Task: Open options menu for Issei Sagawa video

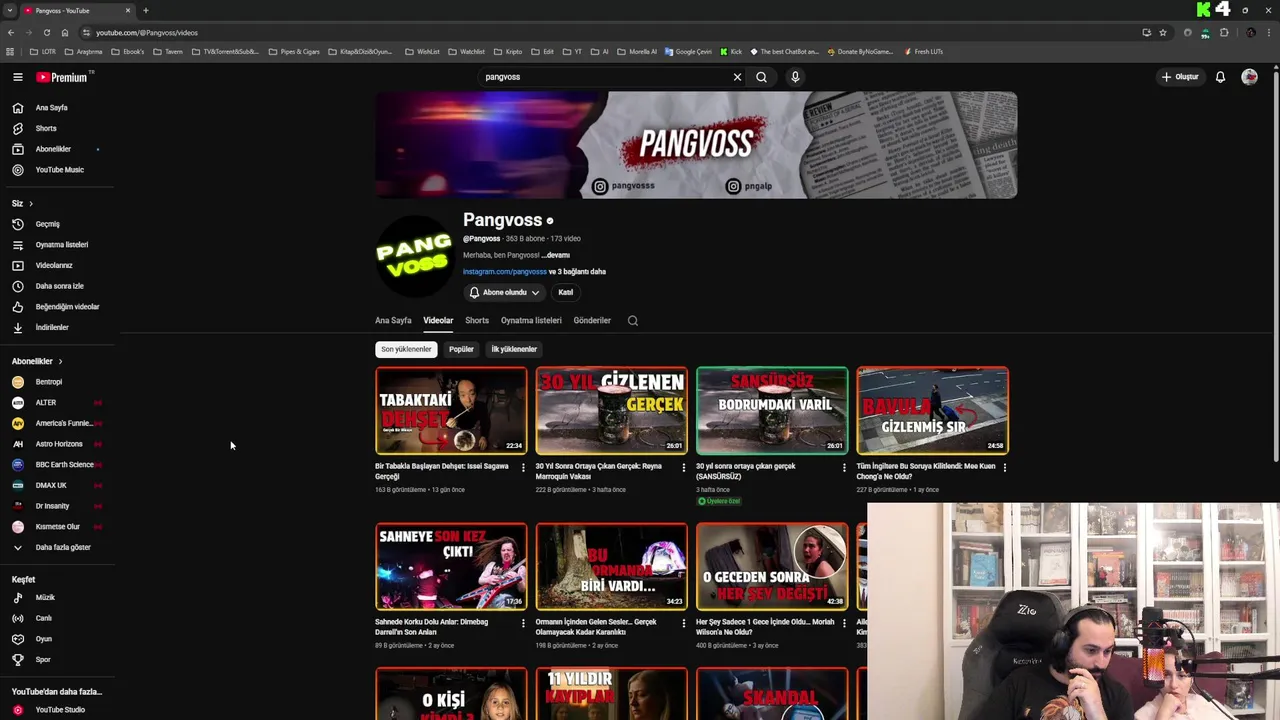Action: pos(523,467)
